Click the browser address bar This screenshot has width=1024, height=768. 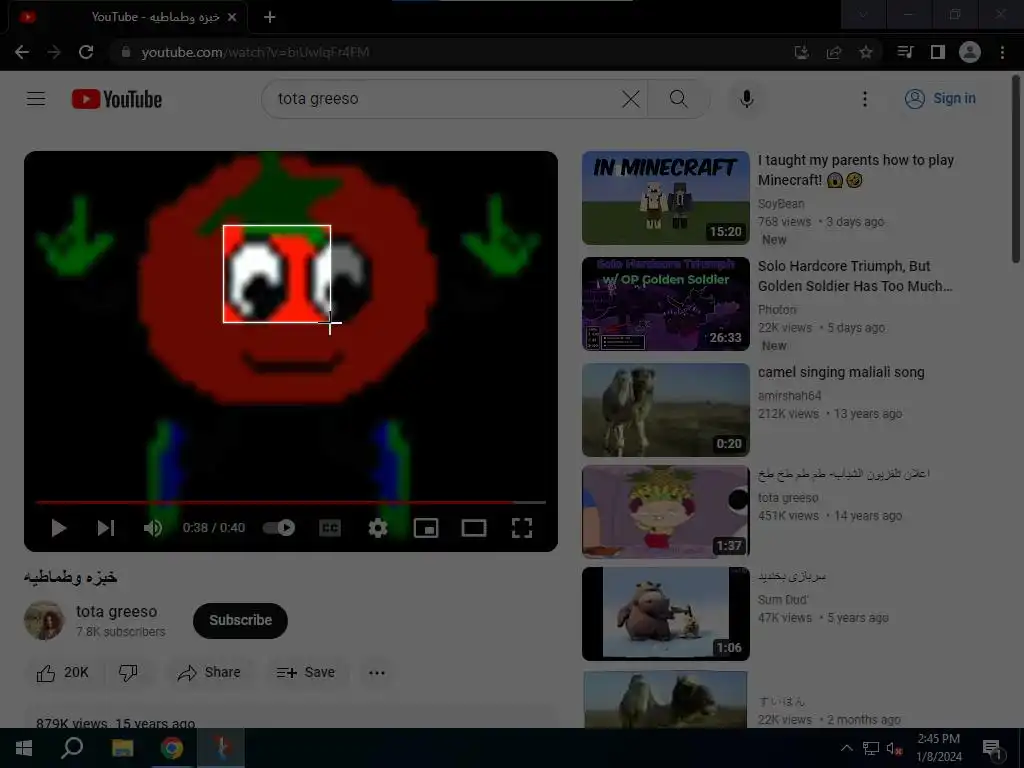click(451, 52)
